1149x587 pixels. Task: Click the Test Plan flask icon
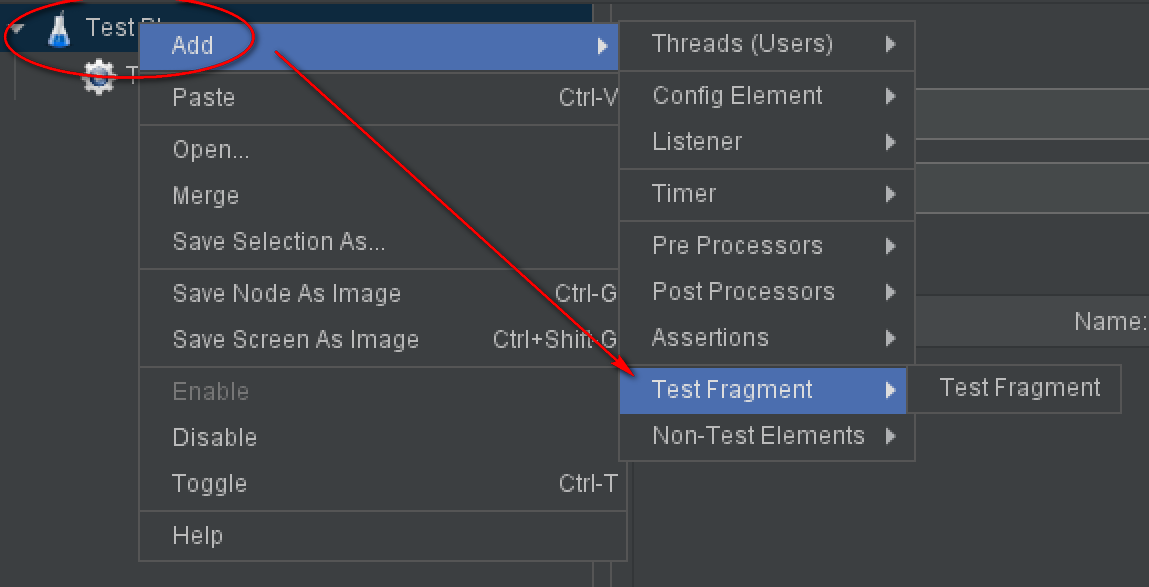(59, 31)
